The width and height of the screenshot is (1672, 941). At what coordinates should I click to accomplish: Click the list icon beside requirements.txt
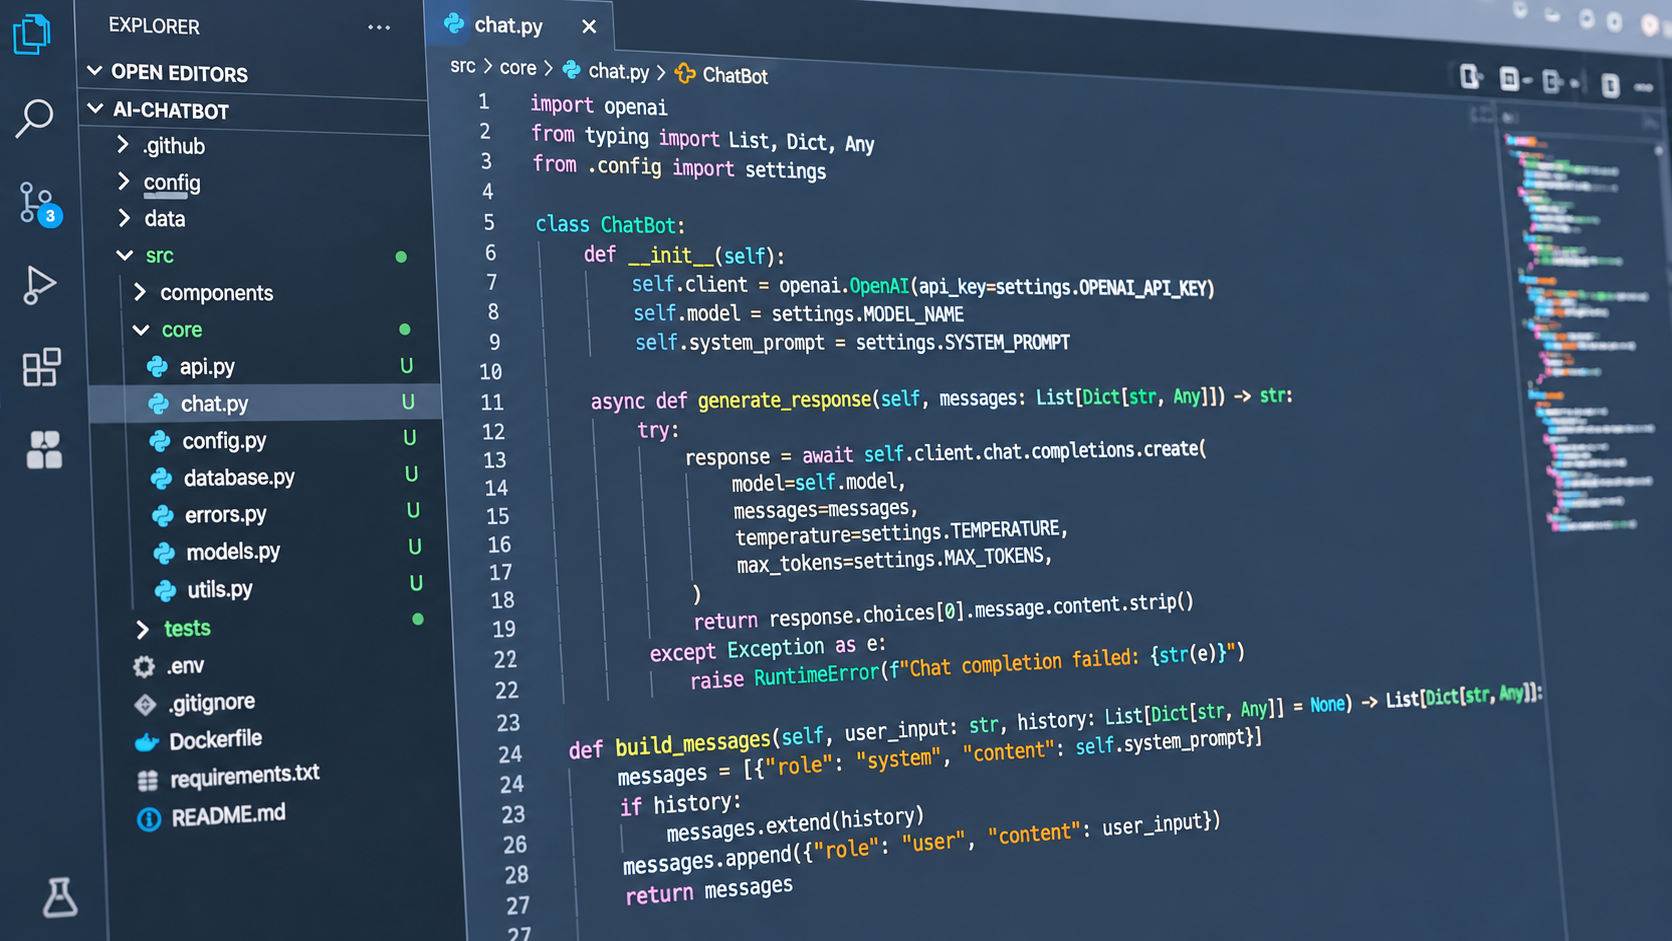point(148,780)
